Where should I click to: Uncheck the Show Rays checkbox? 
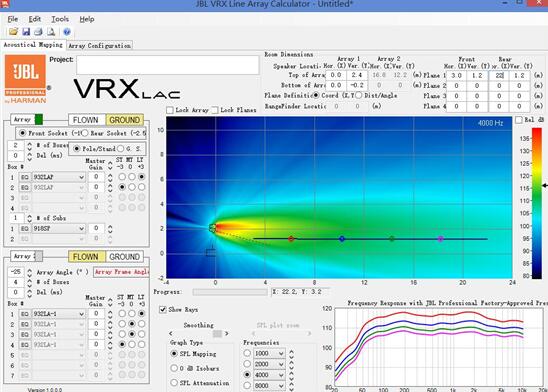click(x=163, y=310)
